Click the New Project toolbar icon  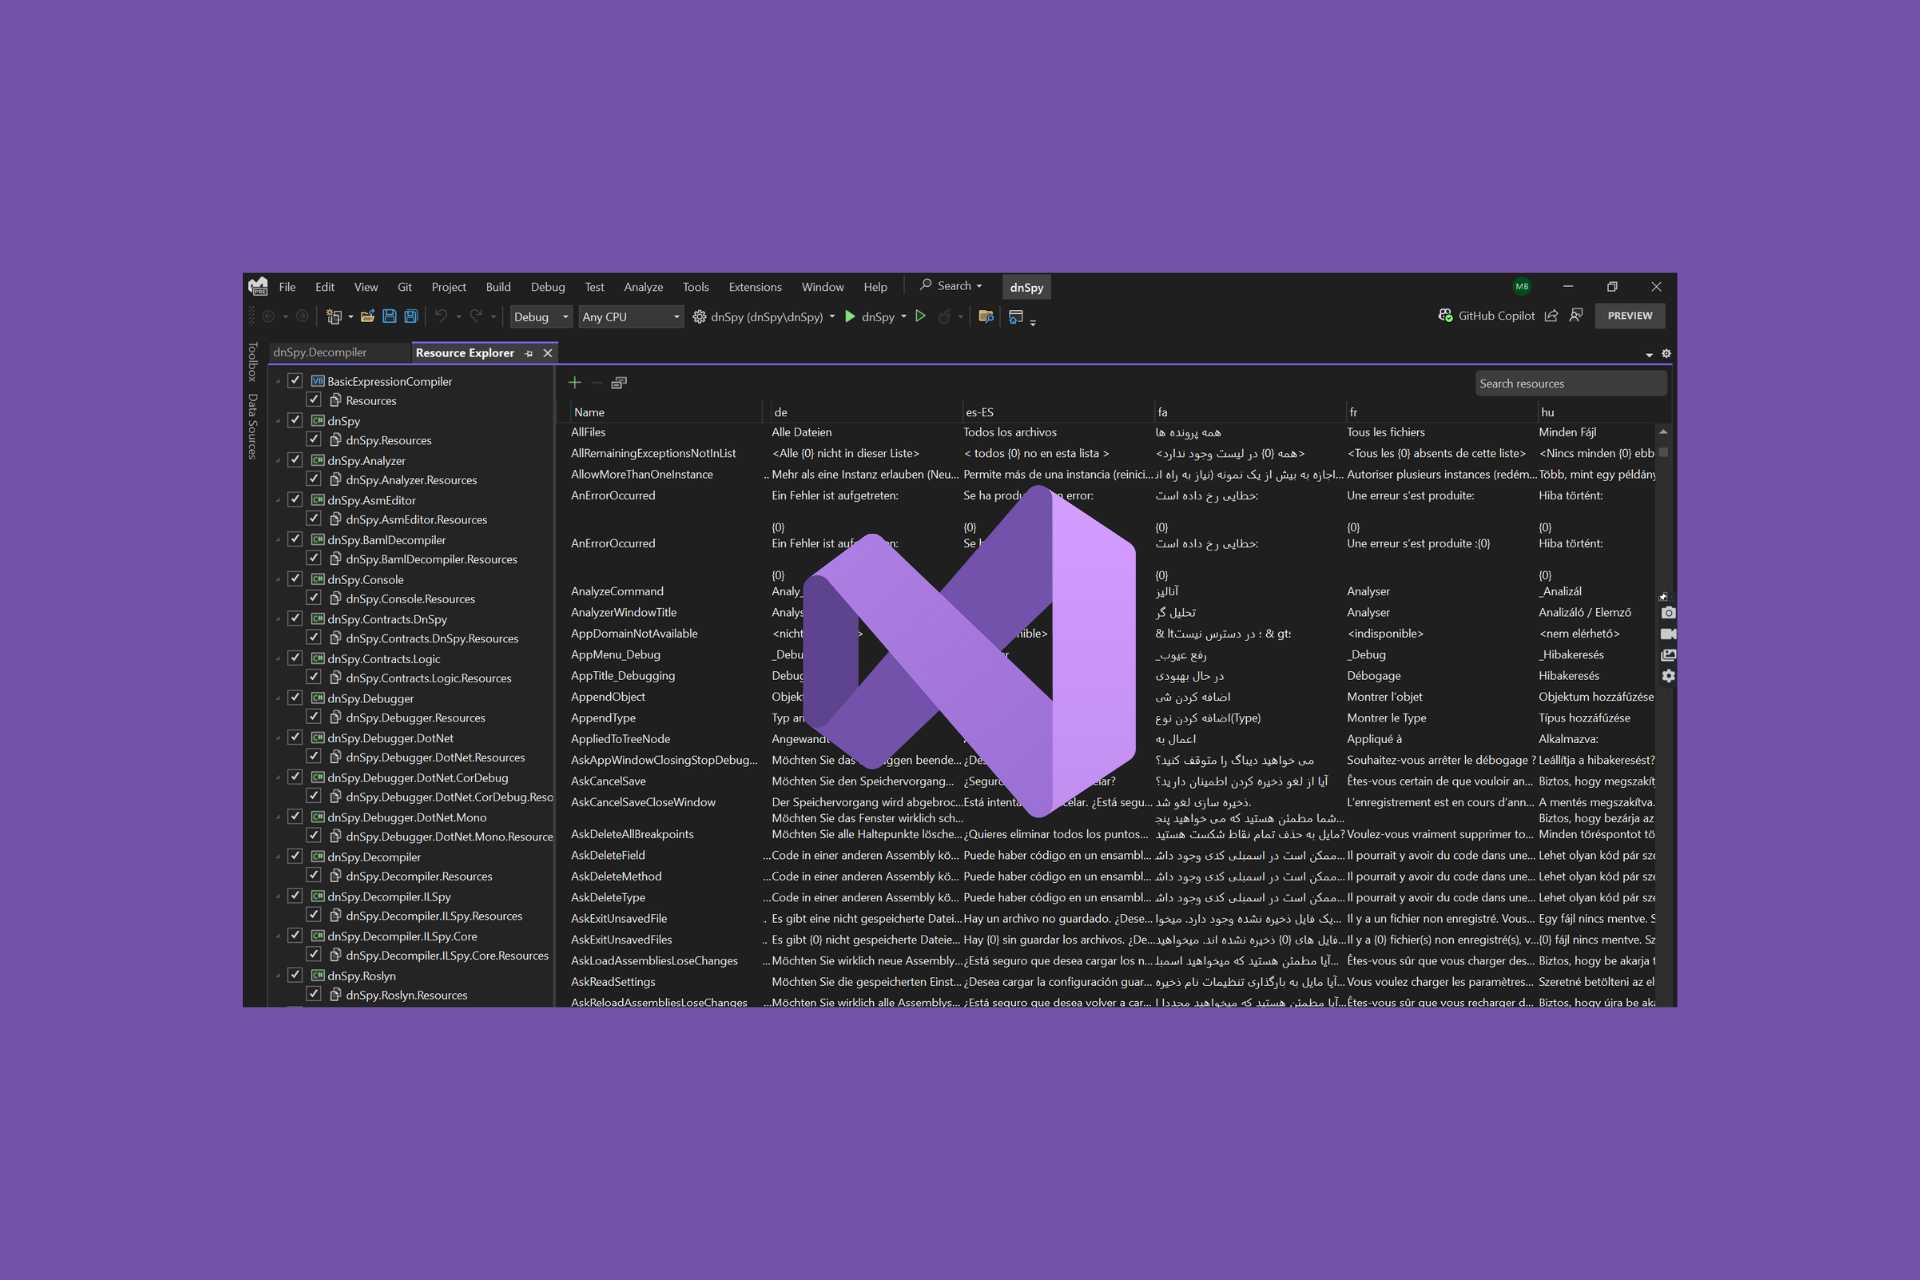pyautogui.click(x=334, y=317)
